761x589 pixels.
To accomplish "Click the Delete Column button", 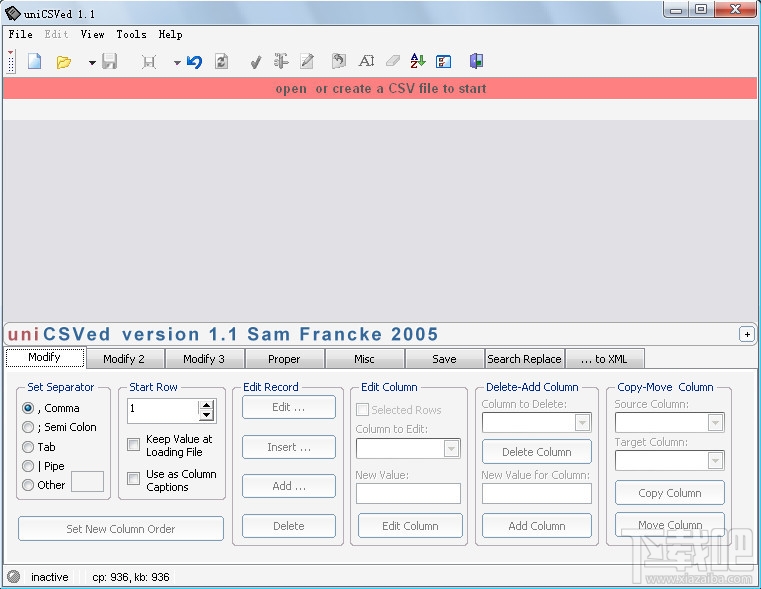I will click(x=537, y=452).
